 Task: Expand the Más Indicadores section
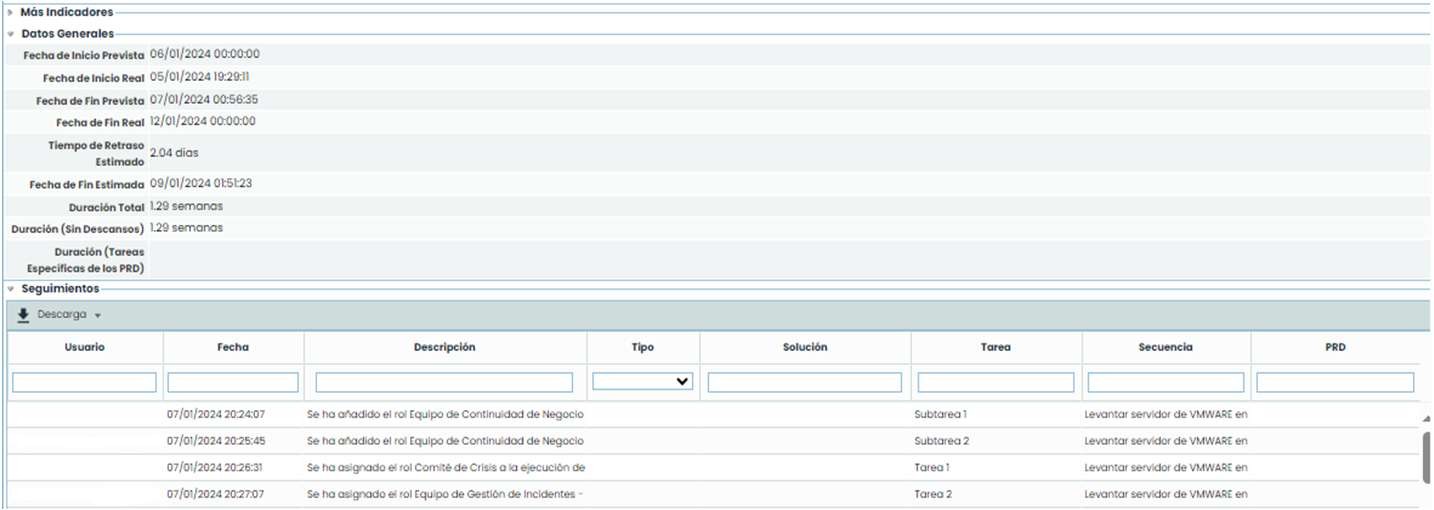coord(11,12)
